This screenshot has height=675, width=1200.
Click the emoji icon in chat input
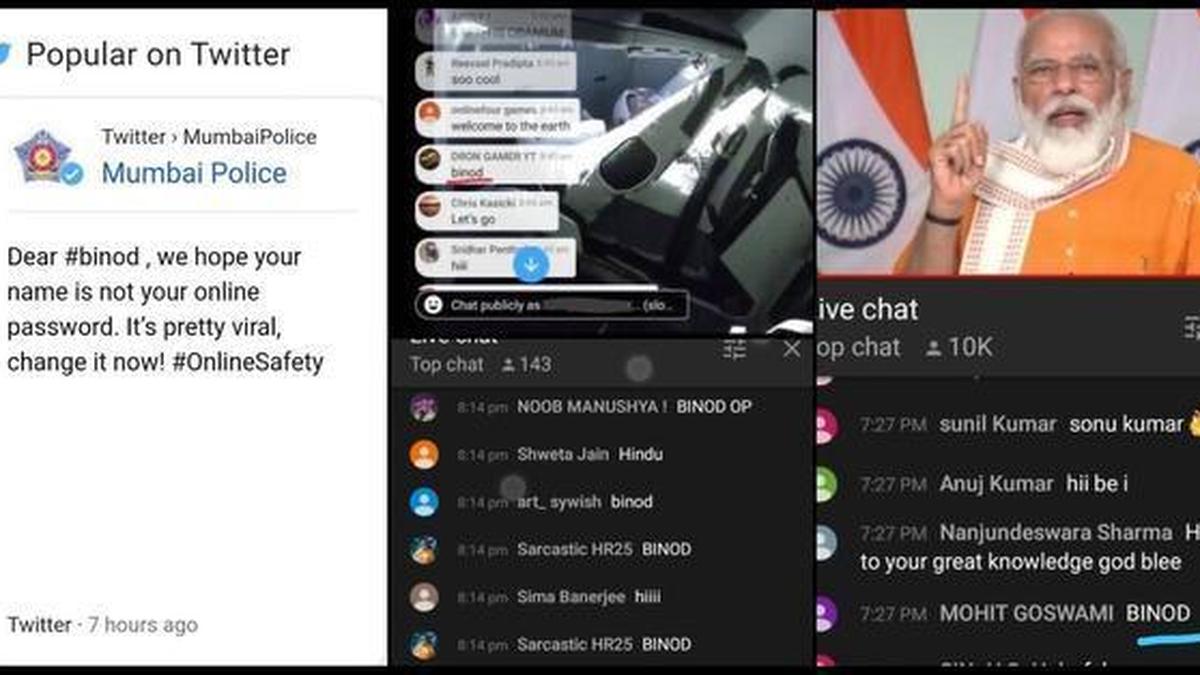(x=432, y=304)
